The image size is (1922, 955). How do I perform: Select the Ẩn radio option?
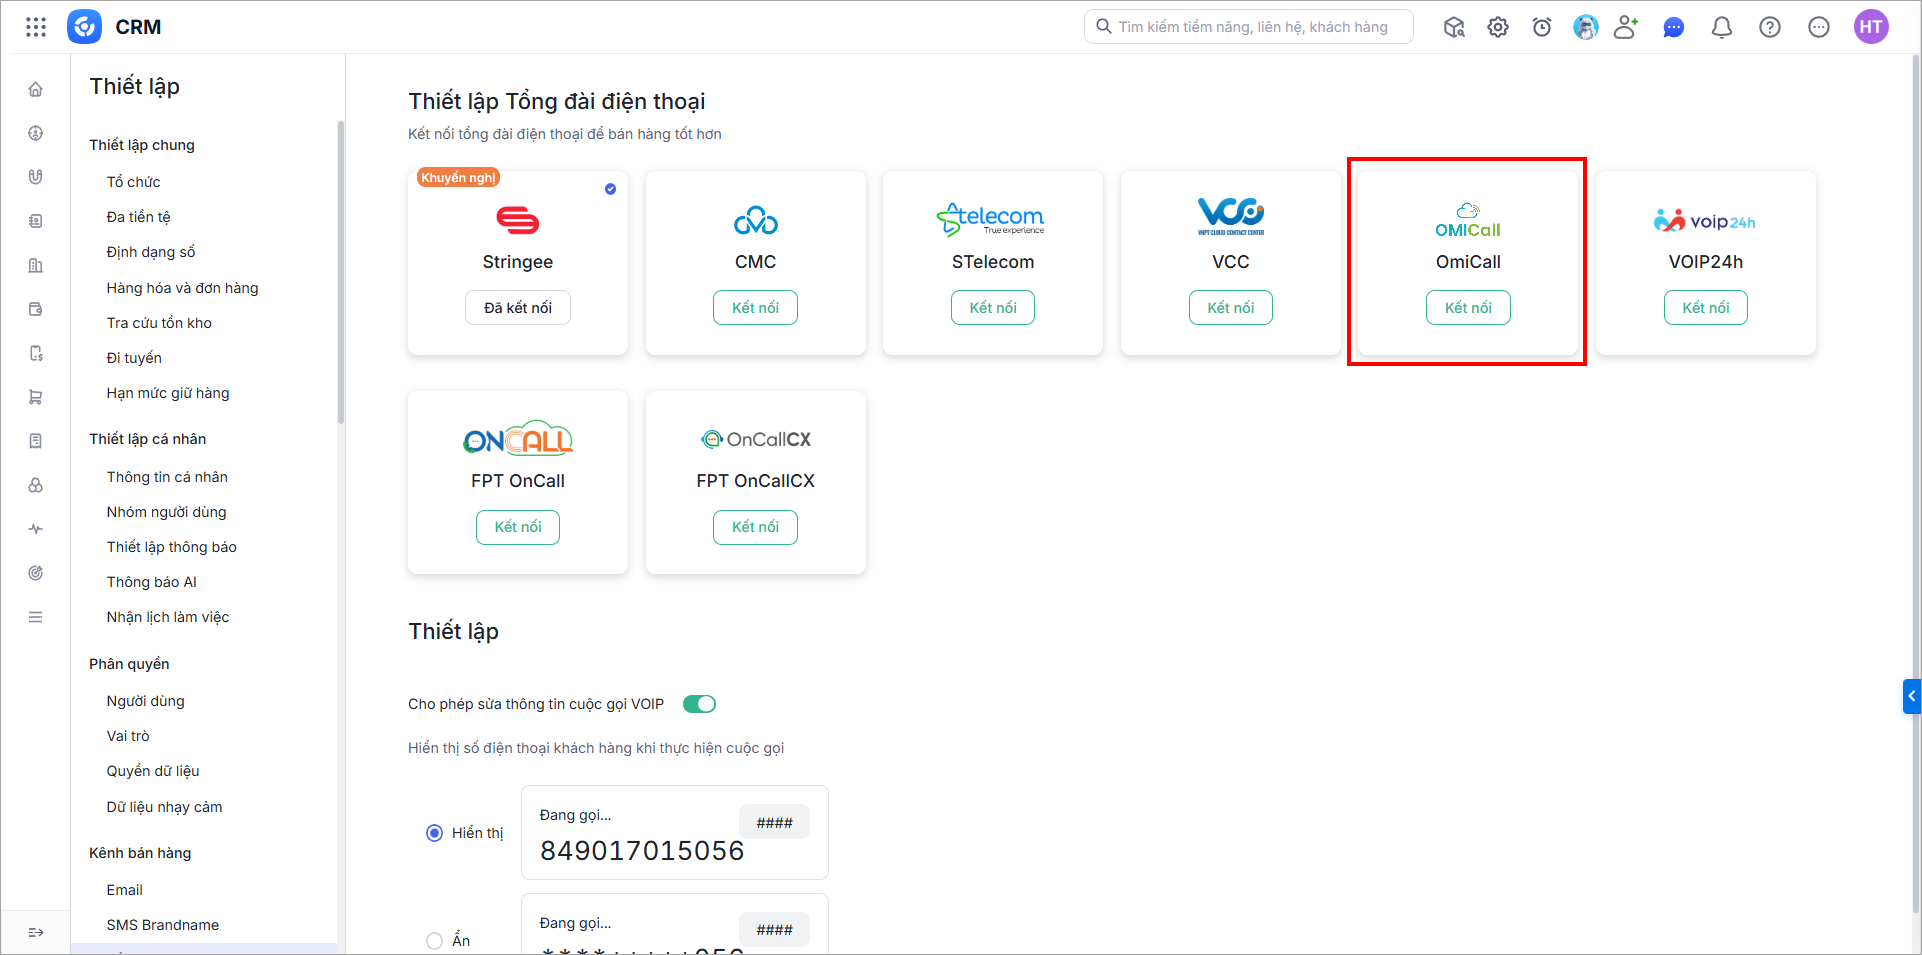pyautogui.click(x=434, y=941)
